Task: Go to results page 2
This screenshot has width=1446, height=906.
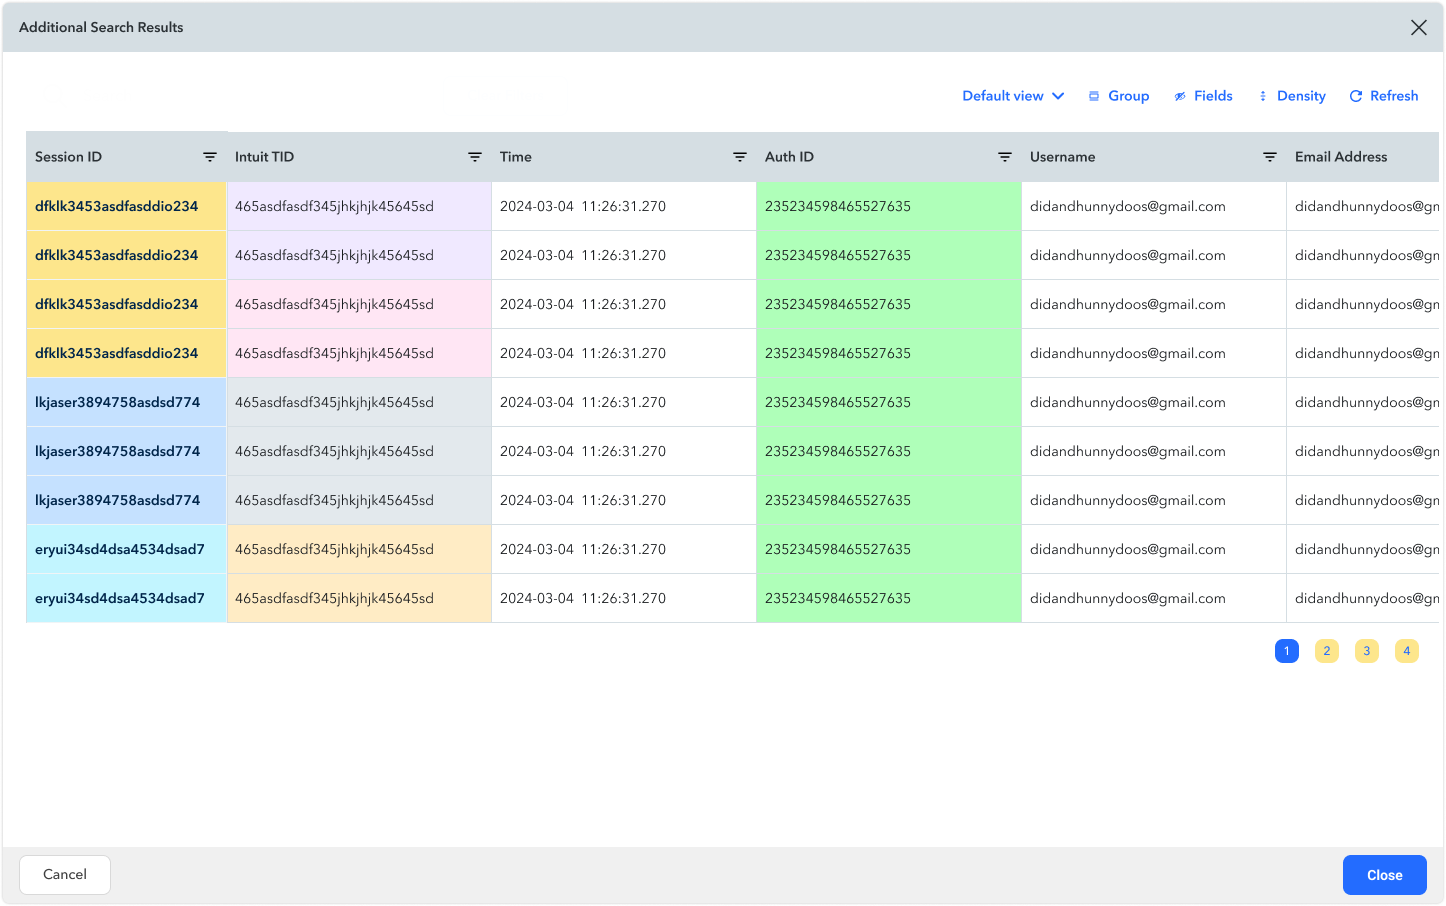Action: coord(1327,651)
